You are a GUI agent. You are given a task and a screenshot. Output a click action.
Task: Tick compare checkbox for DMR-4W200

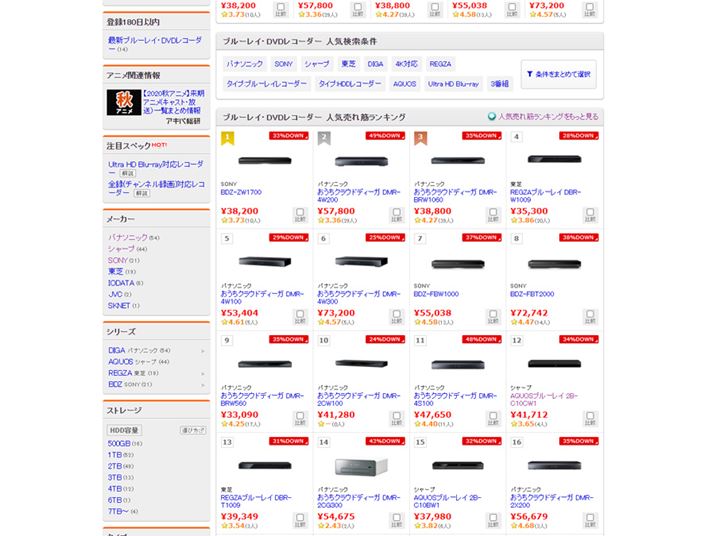tap(397, 214)
